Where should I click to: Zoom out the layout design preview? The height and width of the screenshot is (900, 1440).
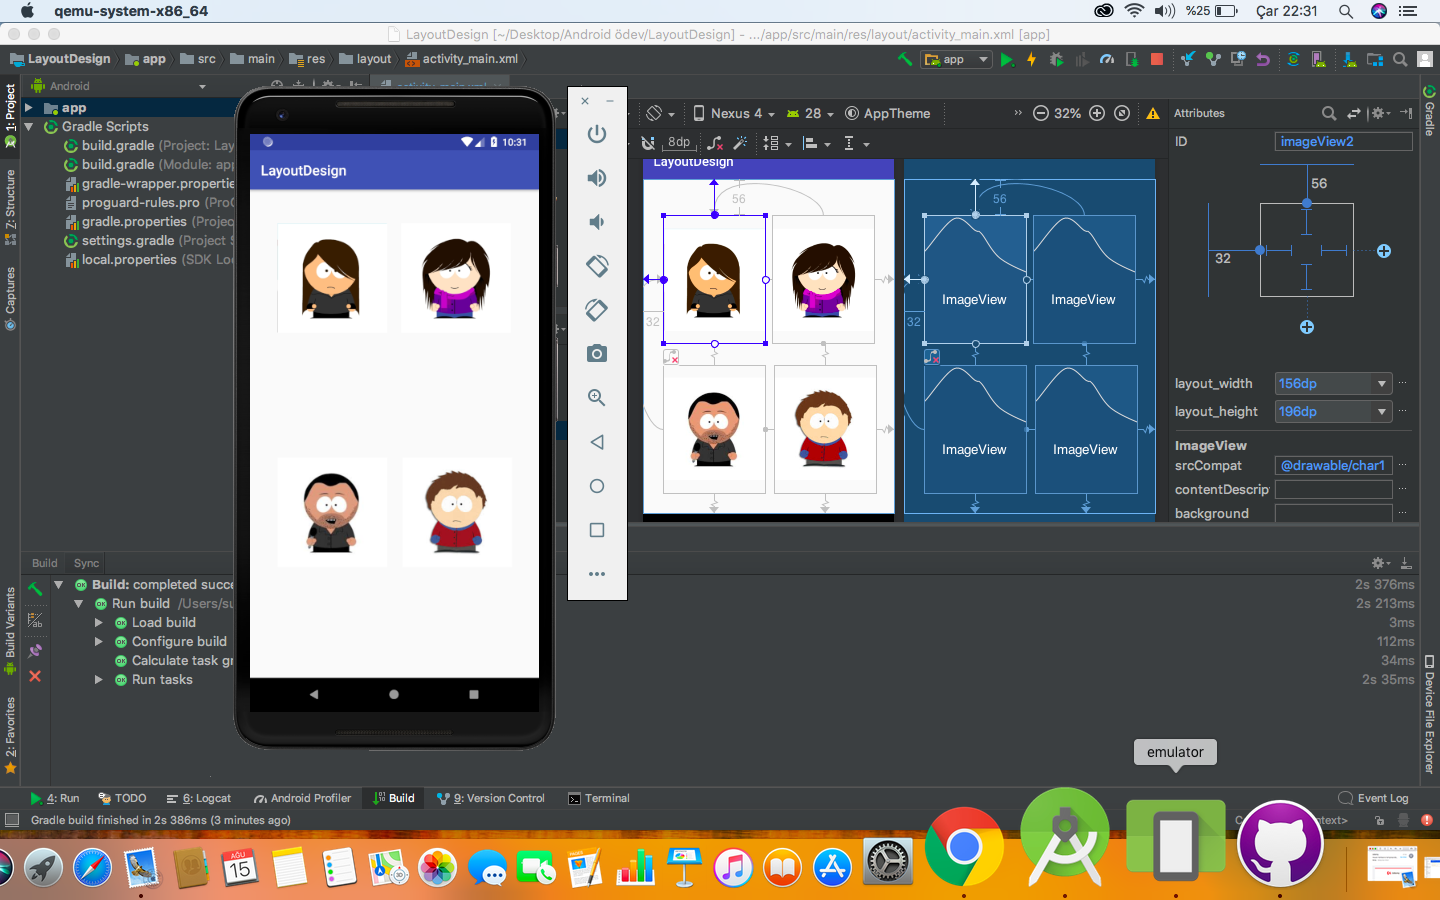pos(1041,113)
